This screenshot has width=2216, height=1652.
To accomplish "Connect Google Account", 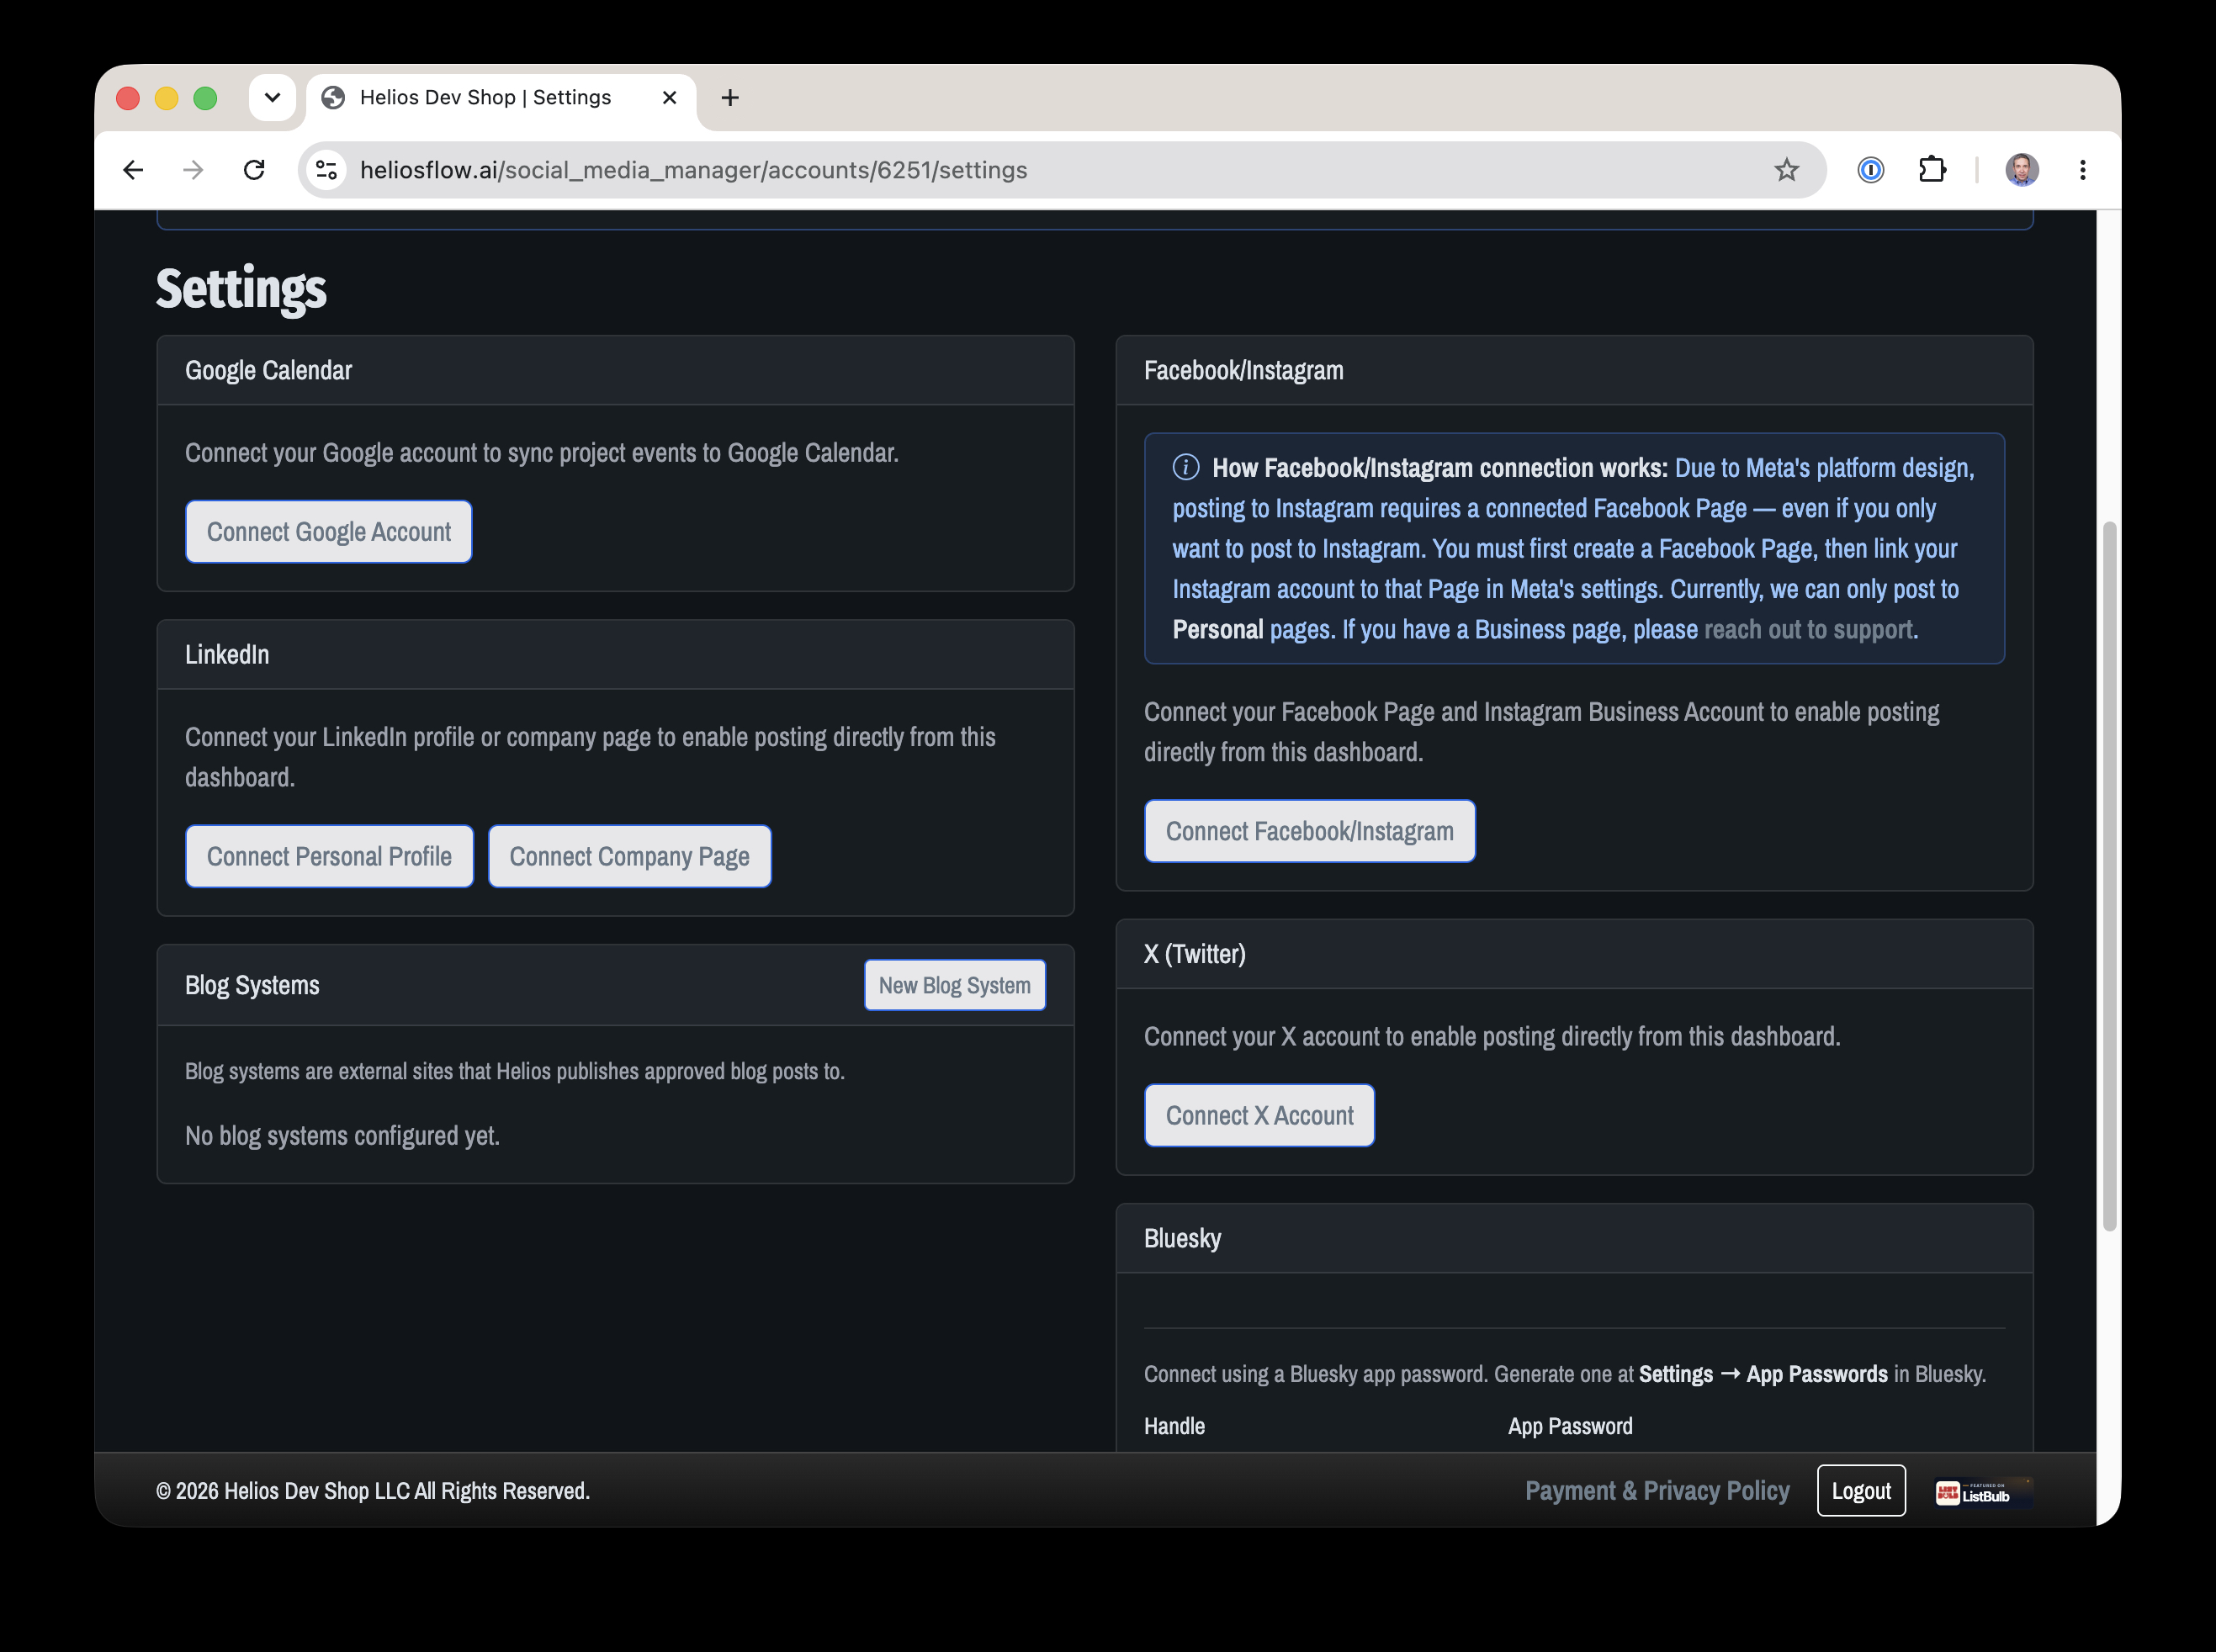I will click(328, 532).
